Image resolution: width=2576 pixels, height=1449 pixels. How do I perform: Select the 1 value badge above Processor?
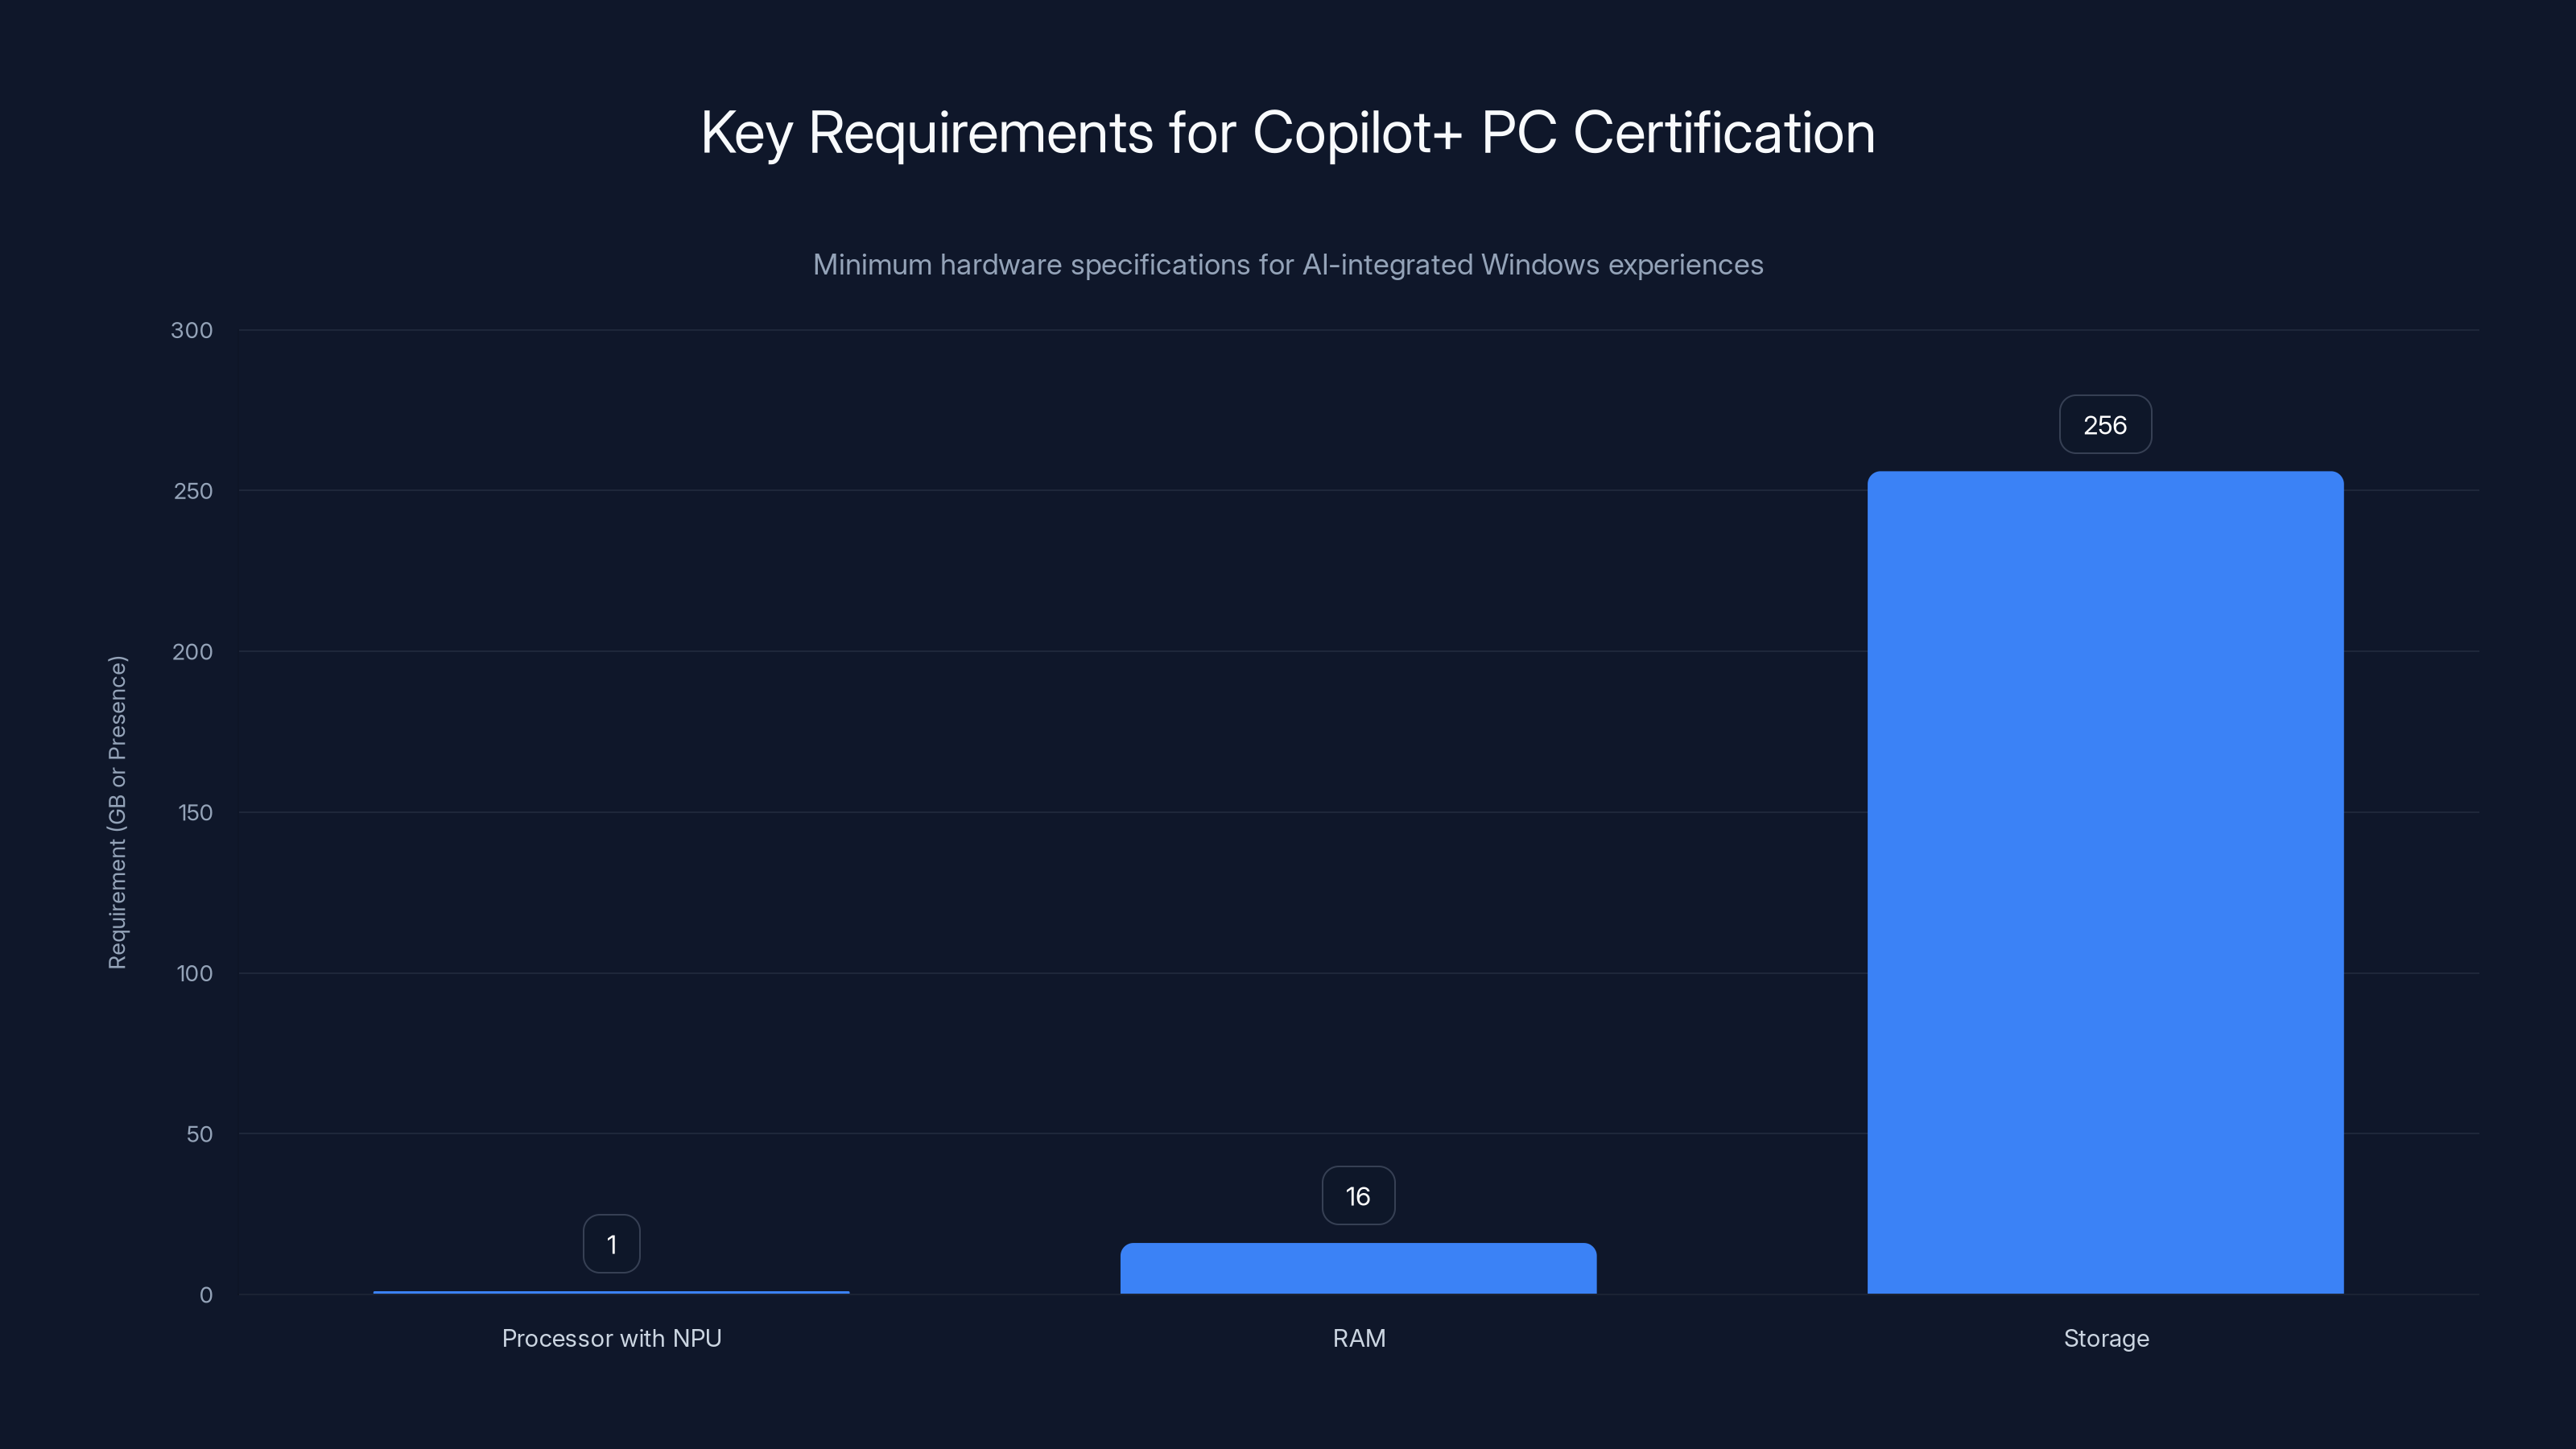coord(611,1243)
